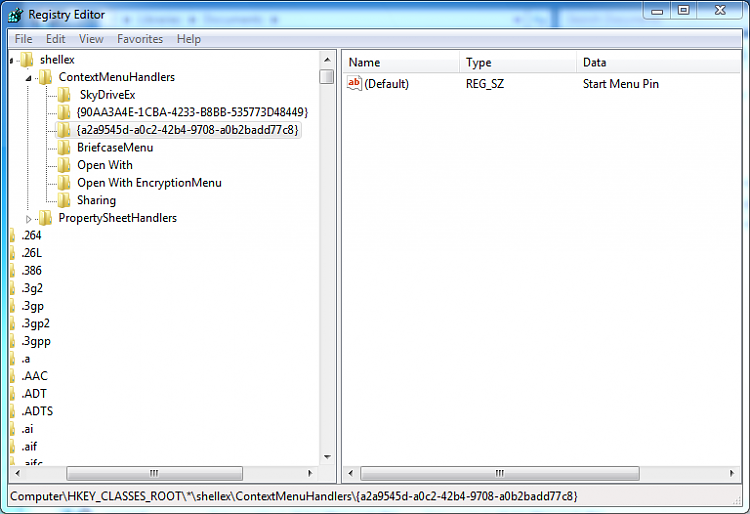Click the BriefcaseMenu folder icon

coord(64,147)
